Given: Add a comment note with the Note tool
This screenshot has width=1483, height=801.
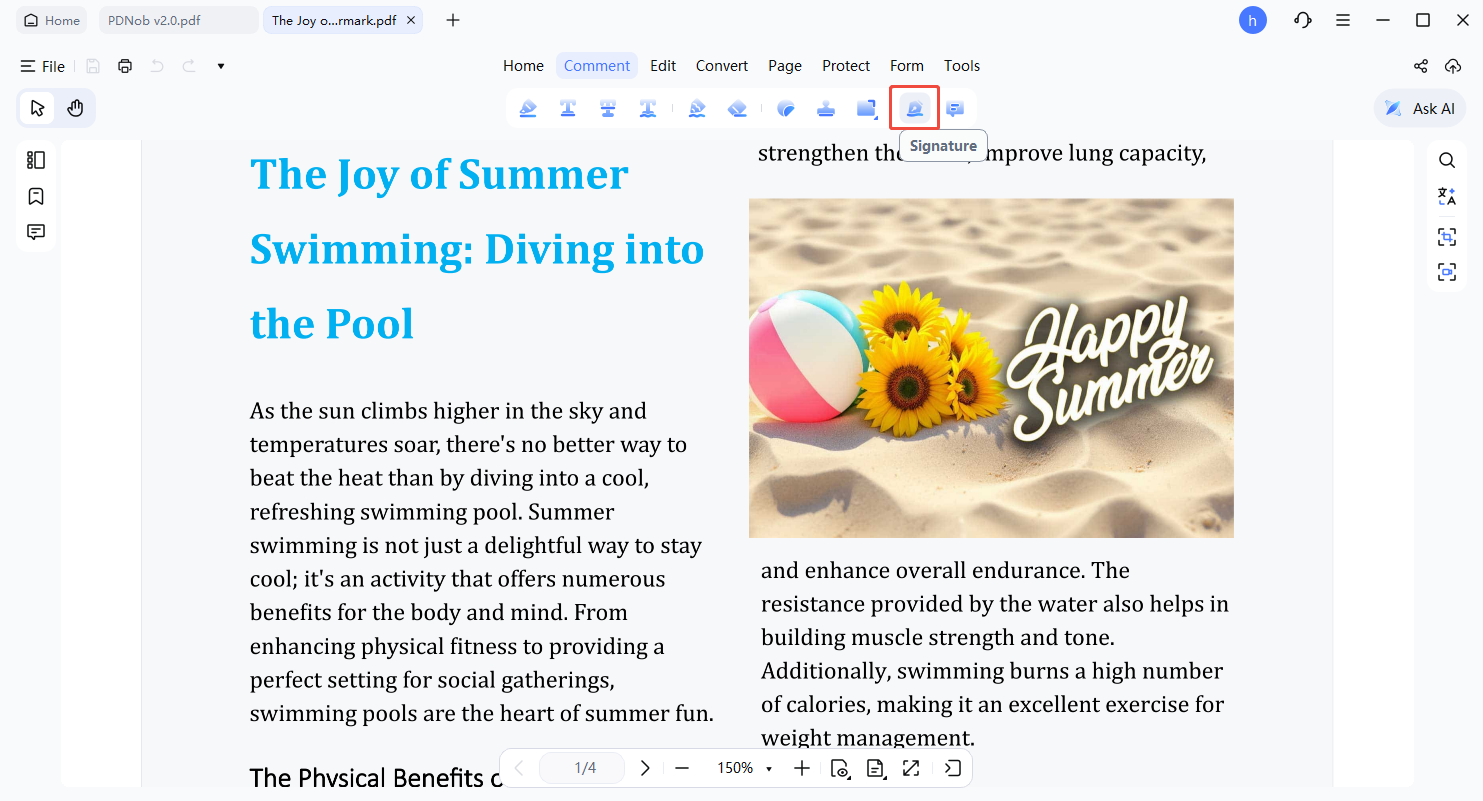Looking at the screenshot, I should [x=955, y=109].
